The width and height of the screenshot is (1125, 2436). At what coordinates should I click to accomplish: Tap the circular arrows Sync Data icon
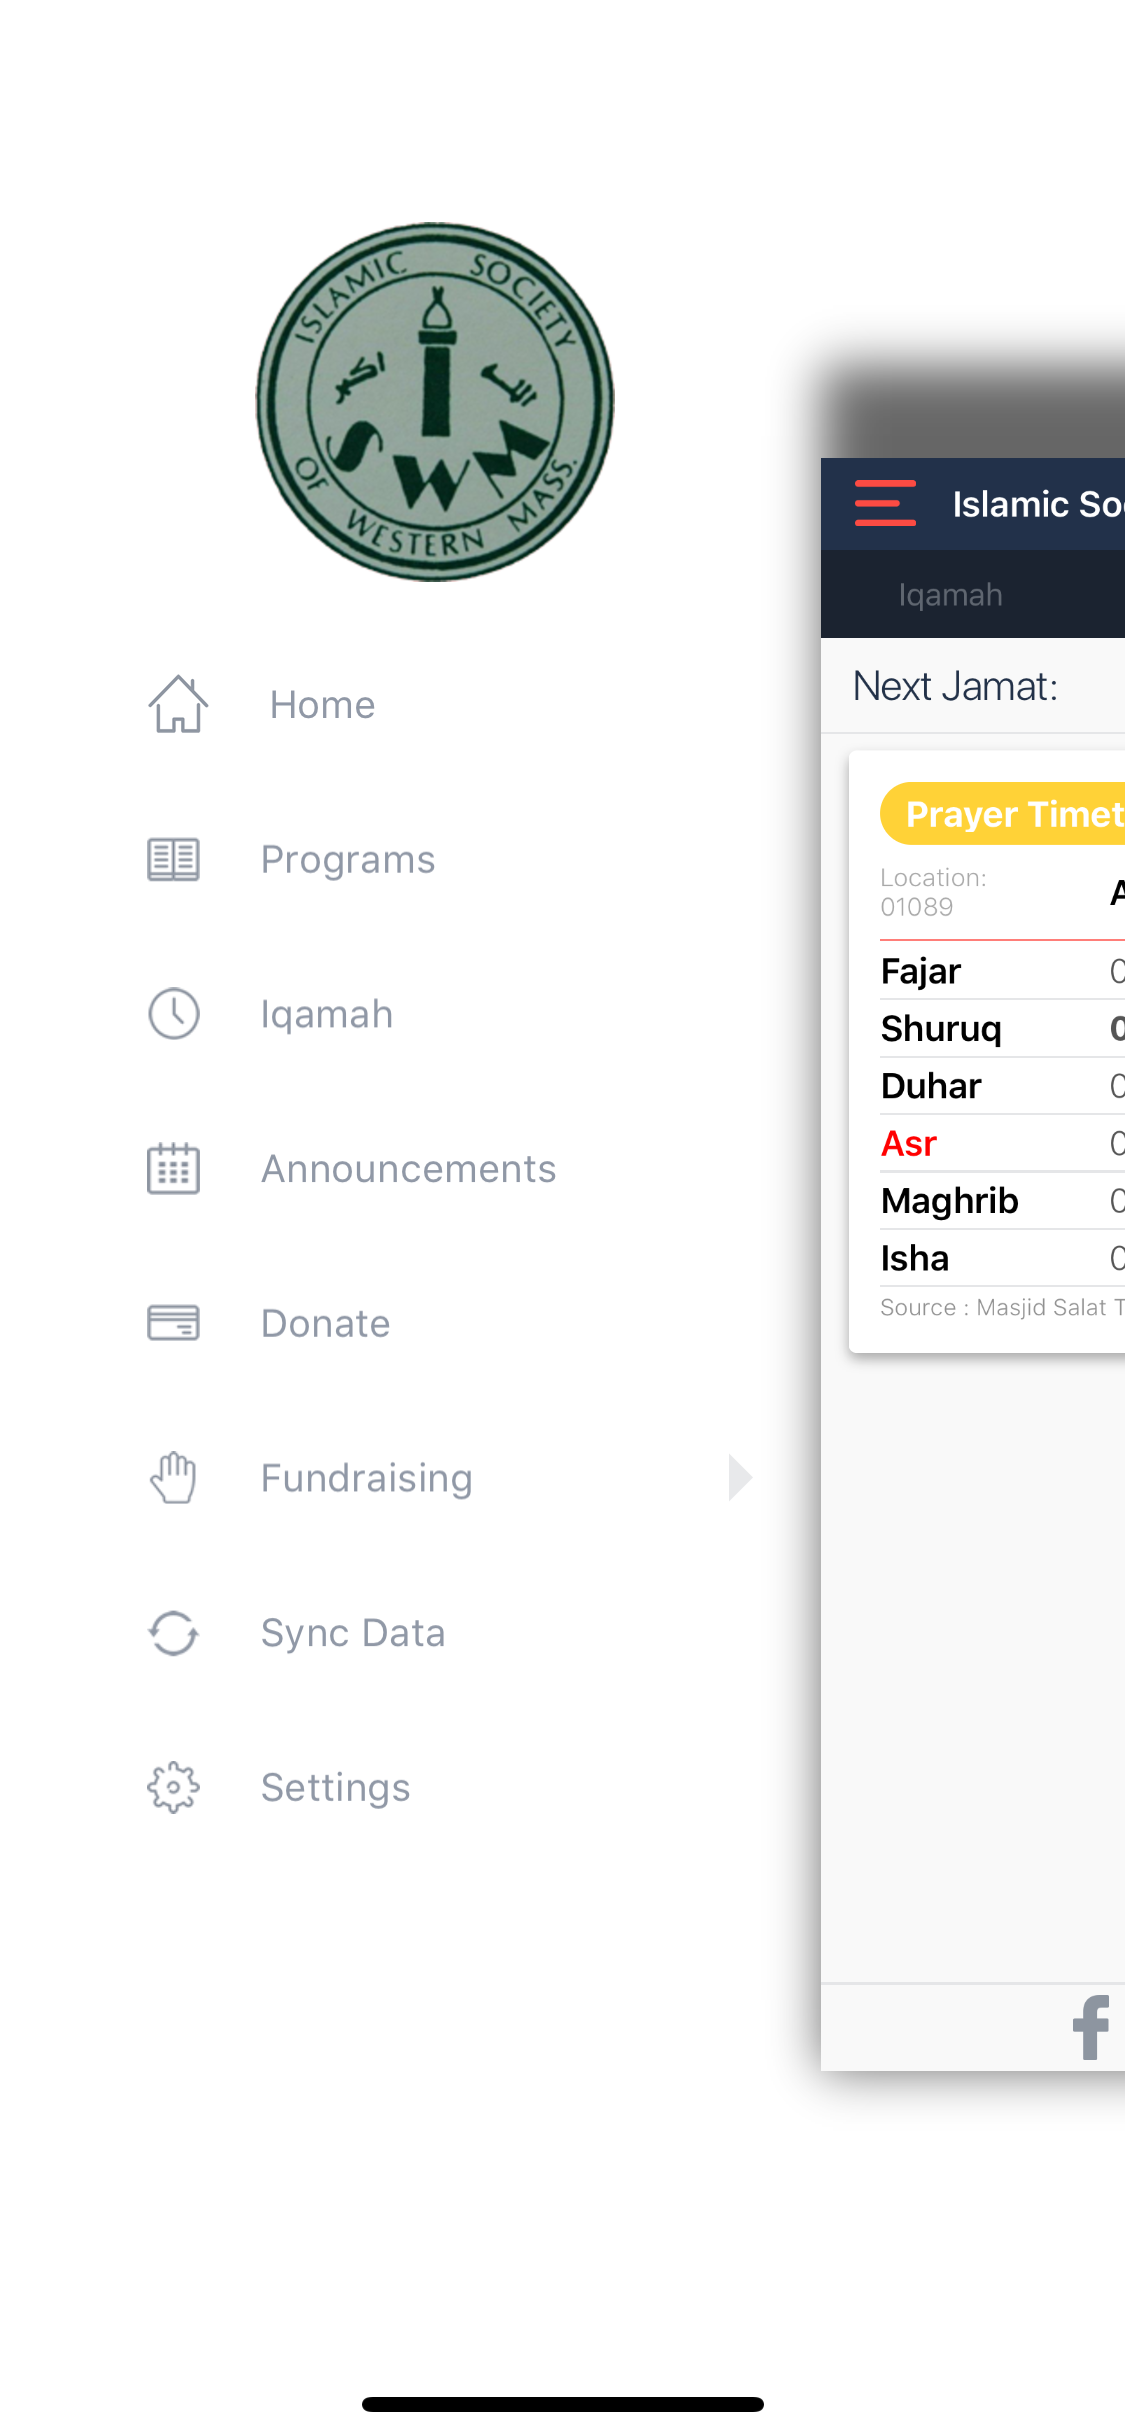point(173,1632)
